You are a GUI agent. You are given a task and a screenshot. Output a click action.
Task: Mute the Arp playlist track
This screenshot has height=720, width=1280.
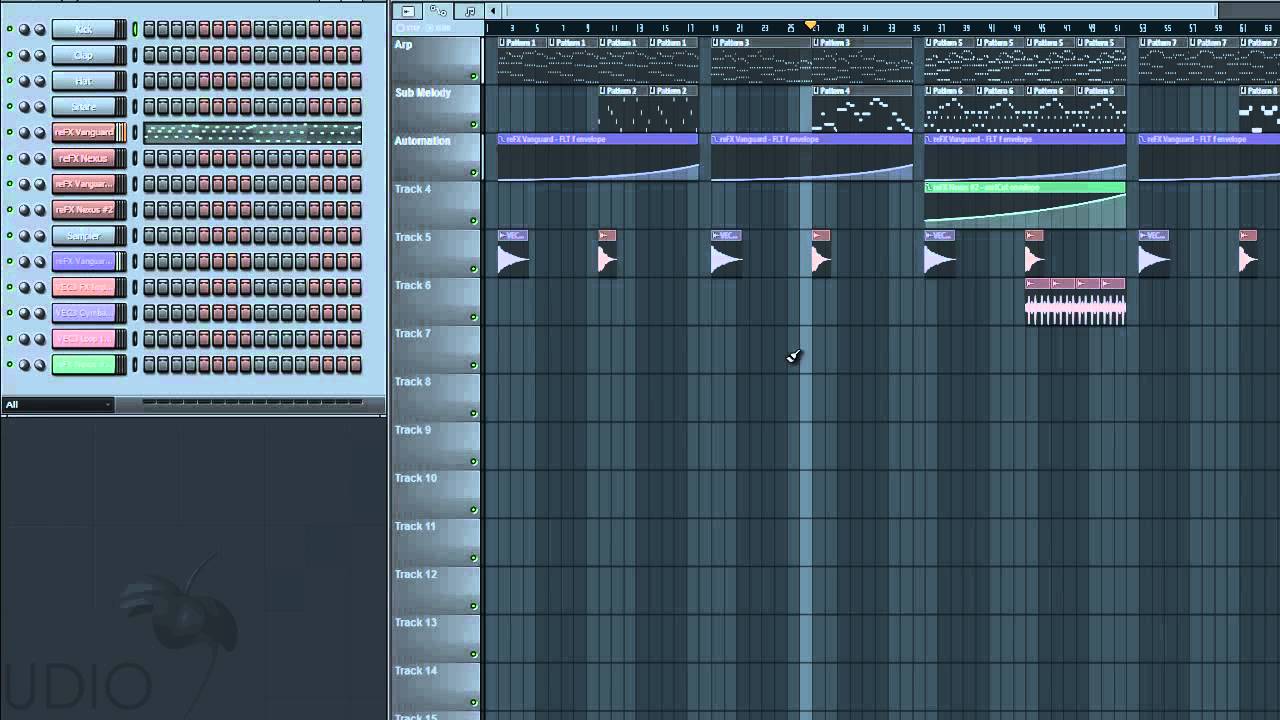tap(474, 76)
